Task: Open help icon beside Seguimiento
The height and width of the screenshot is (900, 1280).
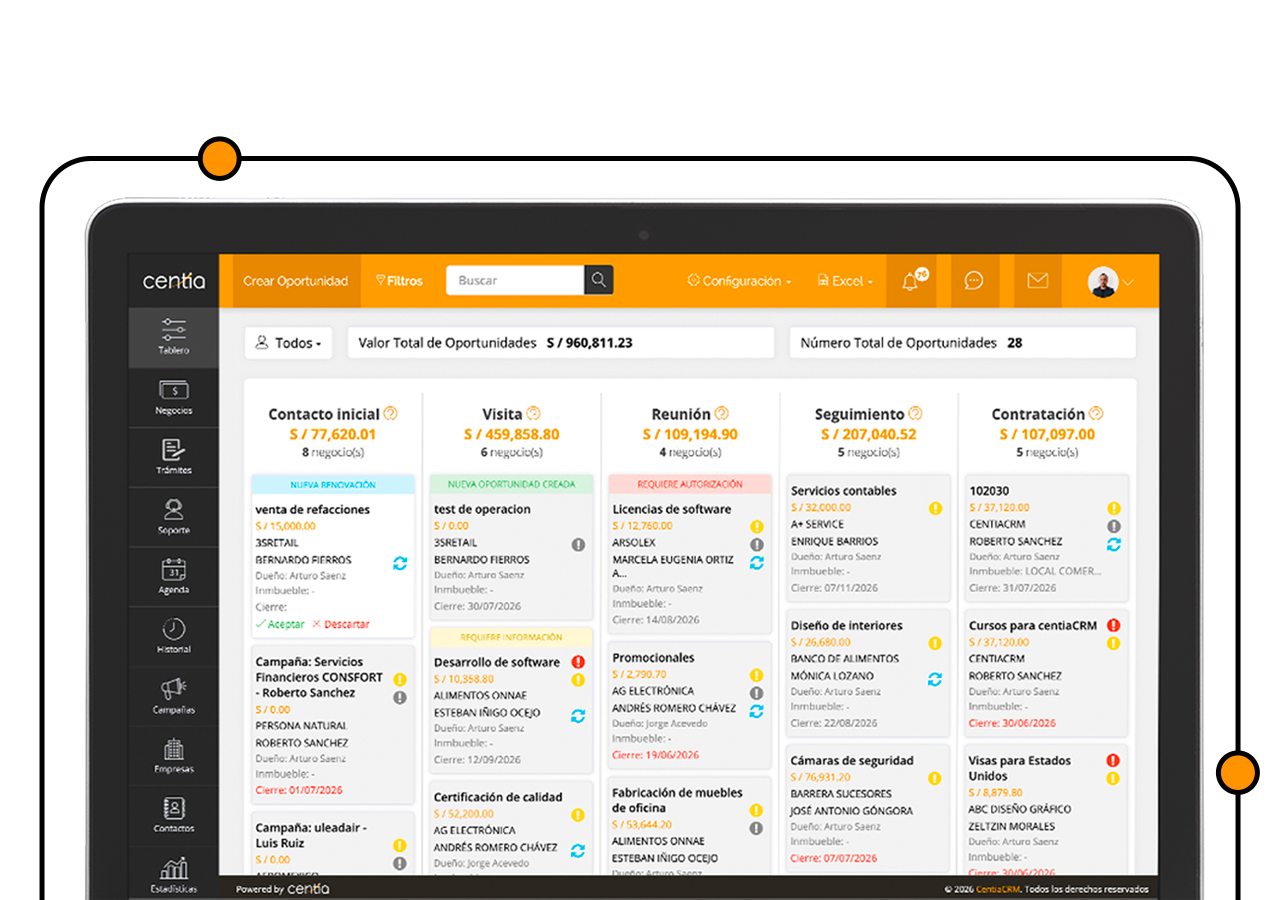Action: pyautogui.click(x=915, y=413)
